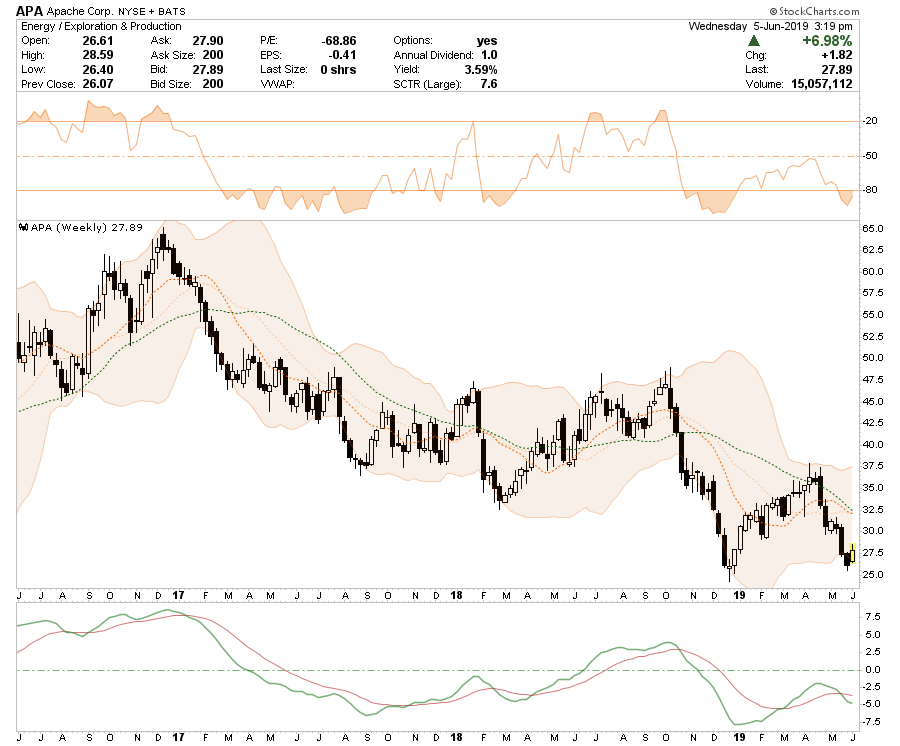Viewport: 900px width, 746px height.
Task: Click the Open value 26.61
Action: coord(98,41)
